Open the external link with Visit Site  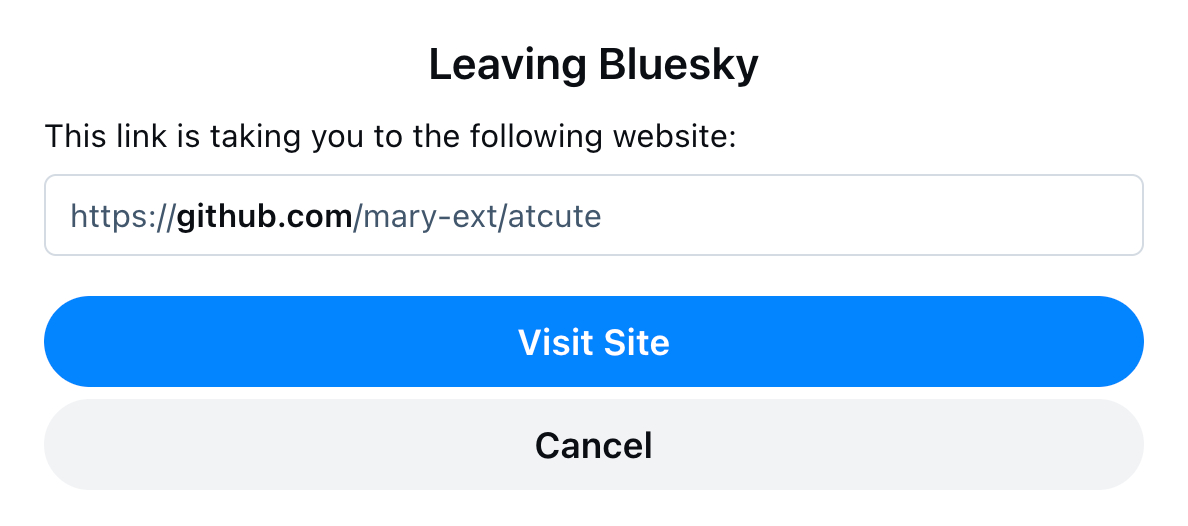pyautogui.click(x=593, y=342)
